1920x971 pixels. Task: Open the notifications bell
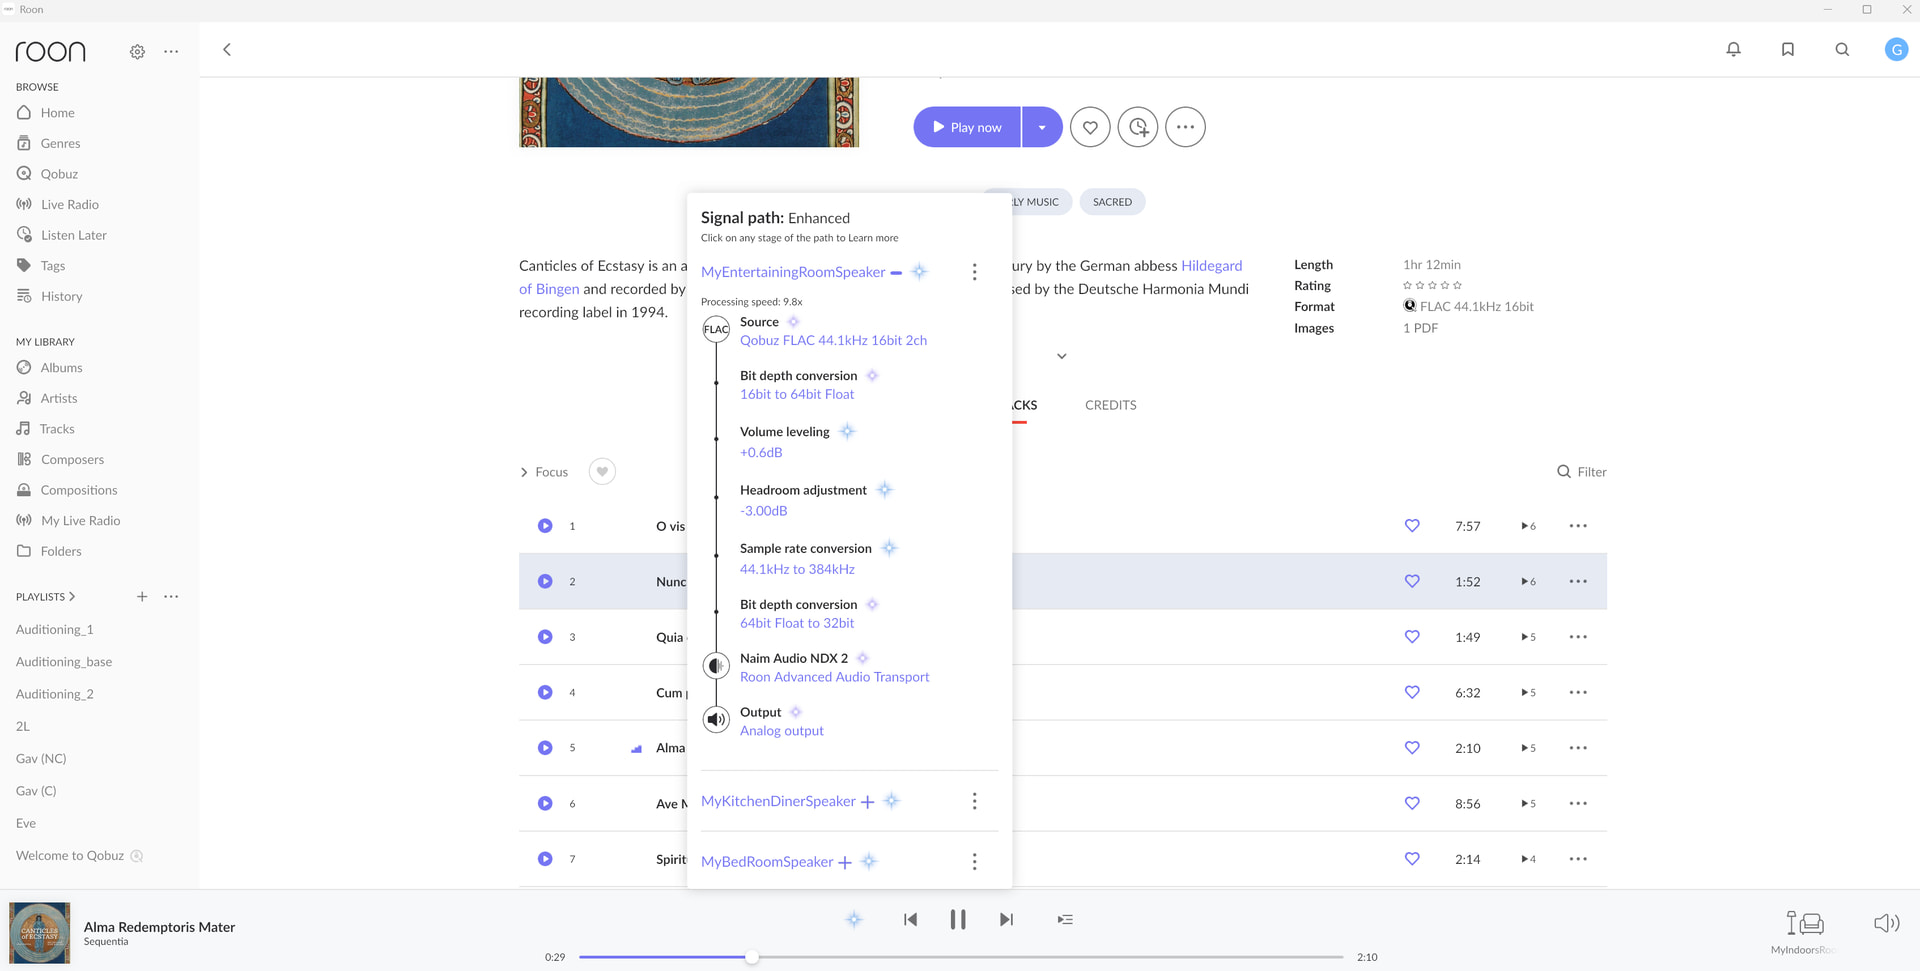1733,49
